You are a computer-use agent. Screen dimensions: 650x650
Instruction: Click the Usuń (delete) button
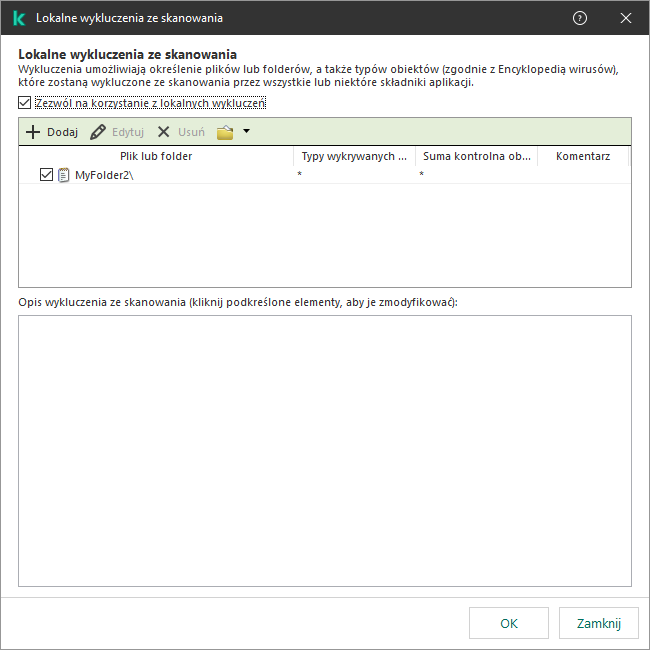click(x=181, y=132)
